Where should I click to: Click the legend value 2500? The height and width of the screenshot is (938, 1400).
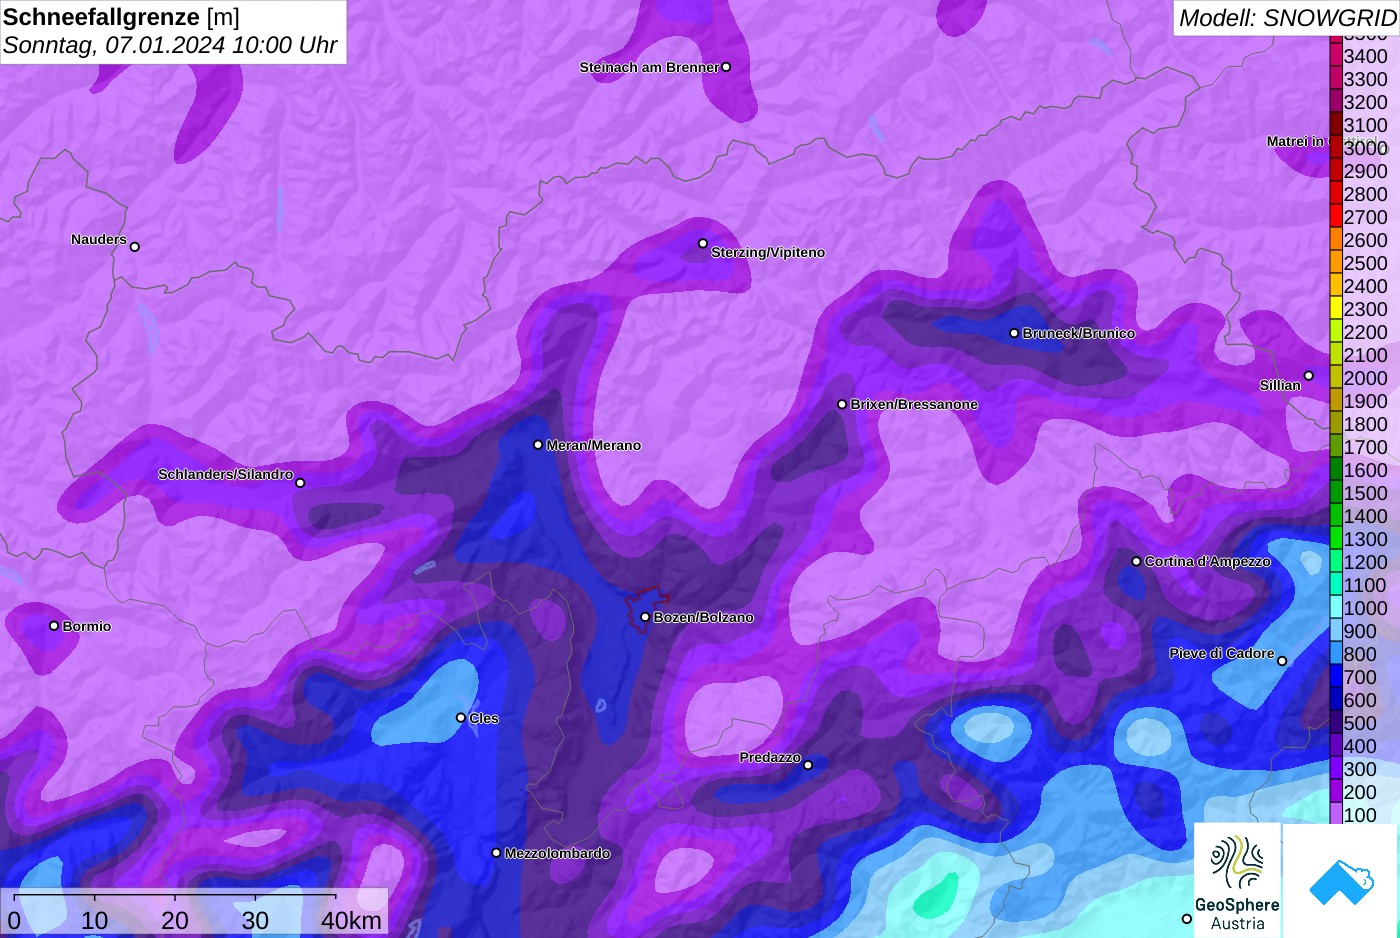click(1365, 263)
